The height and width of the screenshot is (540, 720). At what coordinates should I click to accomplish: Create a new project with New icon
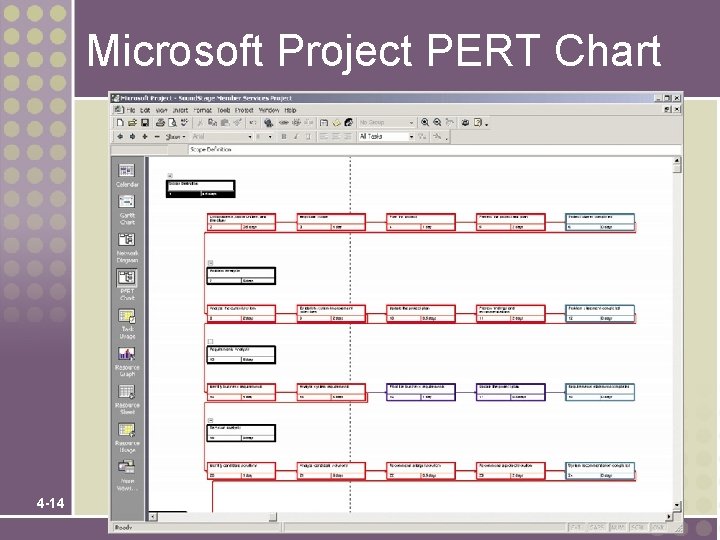click(x=120, y=123)
